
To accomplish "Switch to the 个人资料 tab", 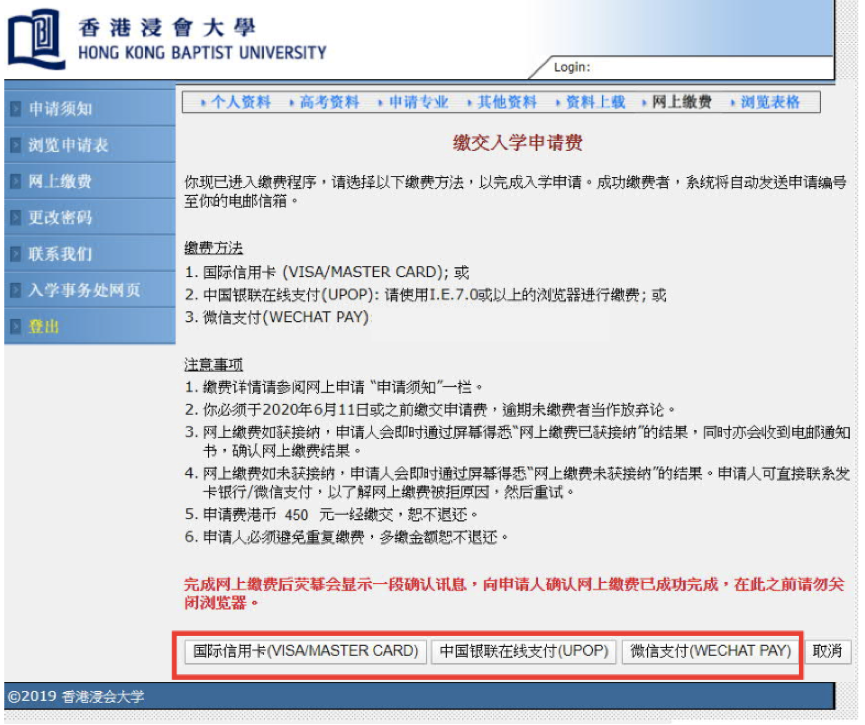I will click(x=240, y=102).
